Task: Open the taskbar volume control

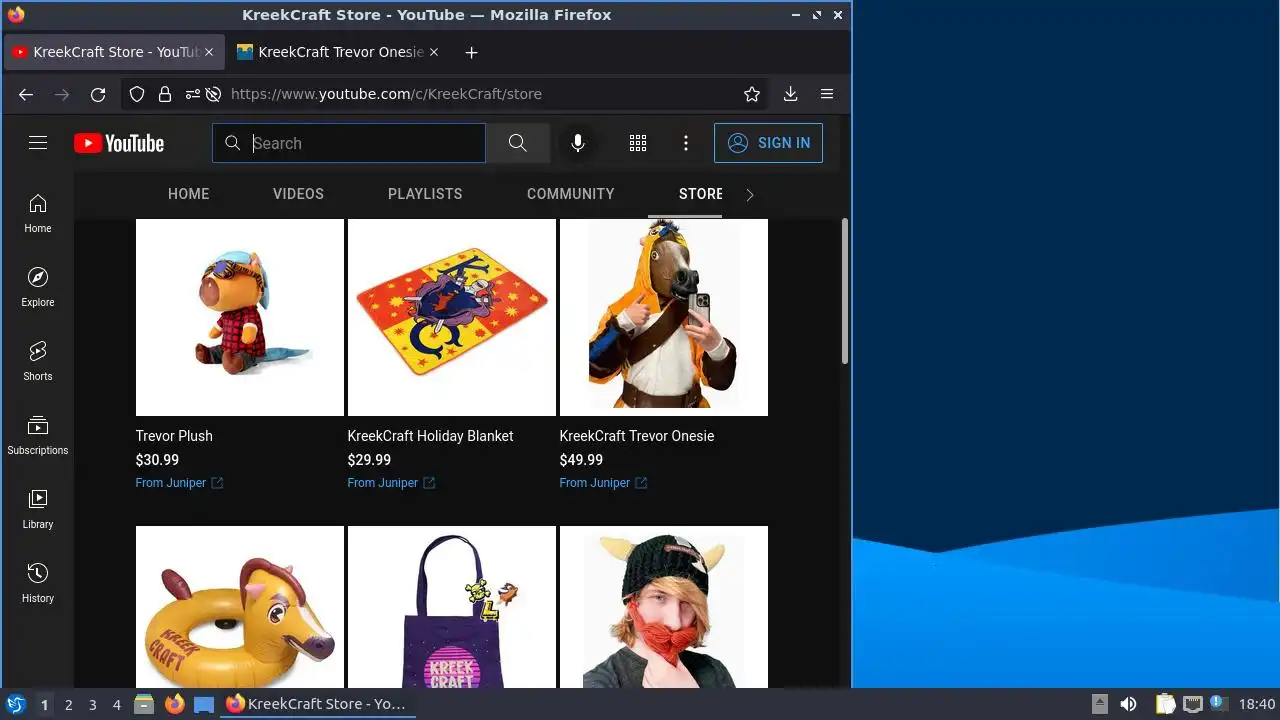Action: 1128,704
